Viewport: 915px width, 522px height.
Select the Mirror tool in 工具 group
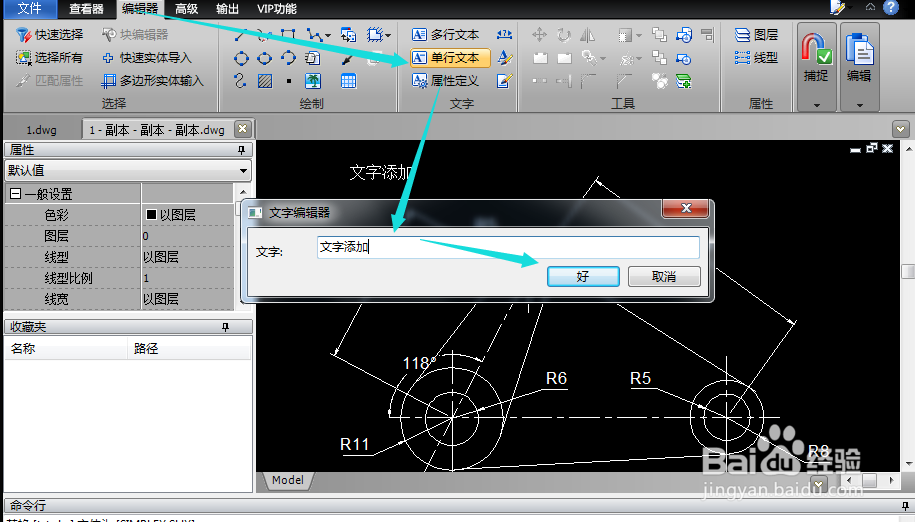pyautogui.click(x=588, y=35)
